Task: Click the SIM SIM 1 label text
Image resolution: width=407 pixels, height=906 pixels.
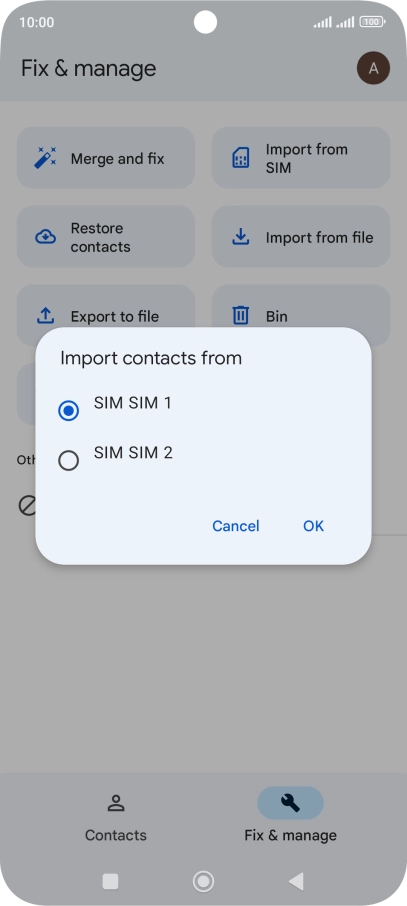Action: [133, 403]
